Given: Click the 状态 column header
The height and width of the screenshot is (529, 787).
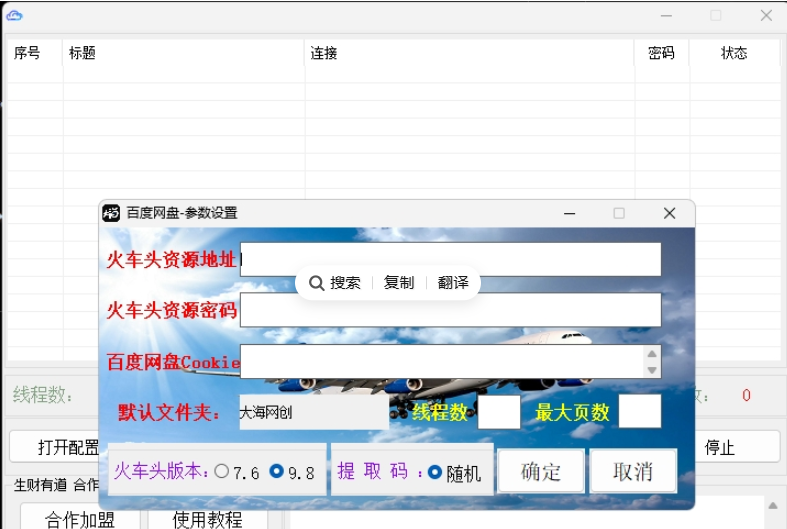Looking at the screenshot, I should 734,53.
